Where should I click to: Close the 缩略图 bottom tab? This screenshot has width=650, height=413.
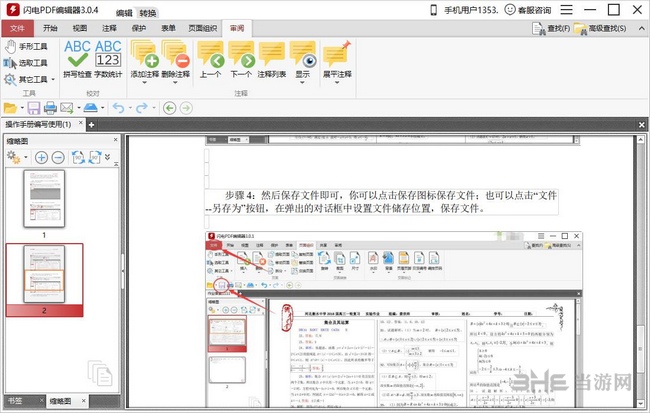tap(84, 401)
